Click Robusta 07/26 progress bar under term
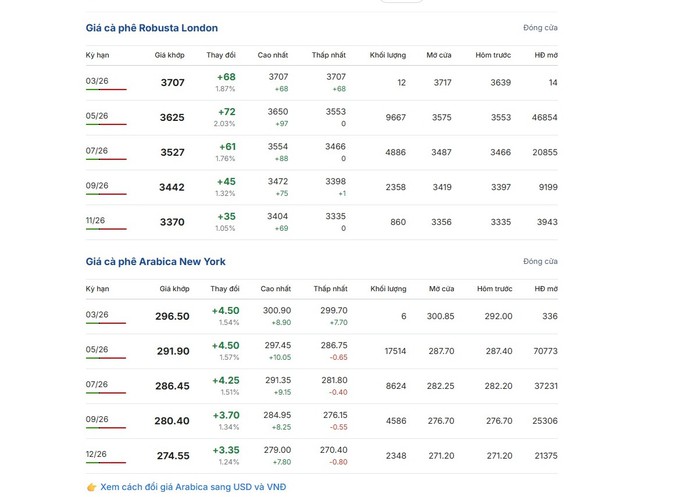698x497 pixels. (x=106, y=160)
